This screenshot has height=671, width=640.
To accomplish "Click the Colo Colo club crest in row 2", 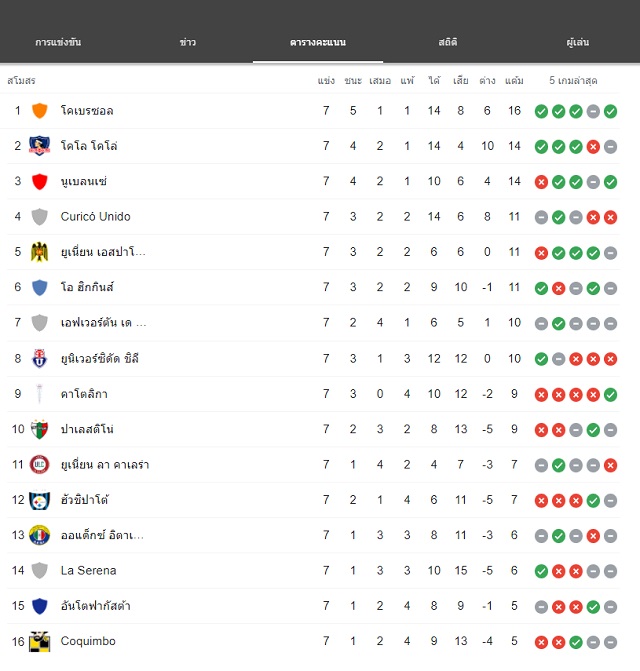I will click(39, 146).
